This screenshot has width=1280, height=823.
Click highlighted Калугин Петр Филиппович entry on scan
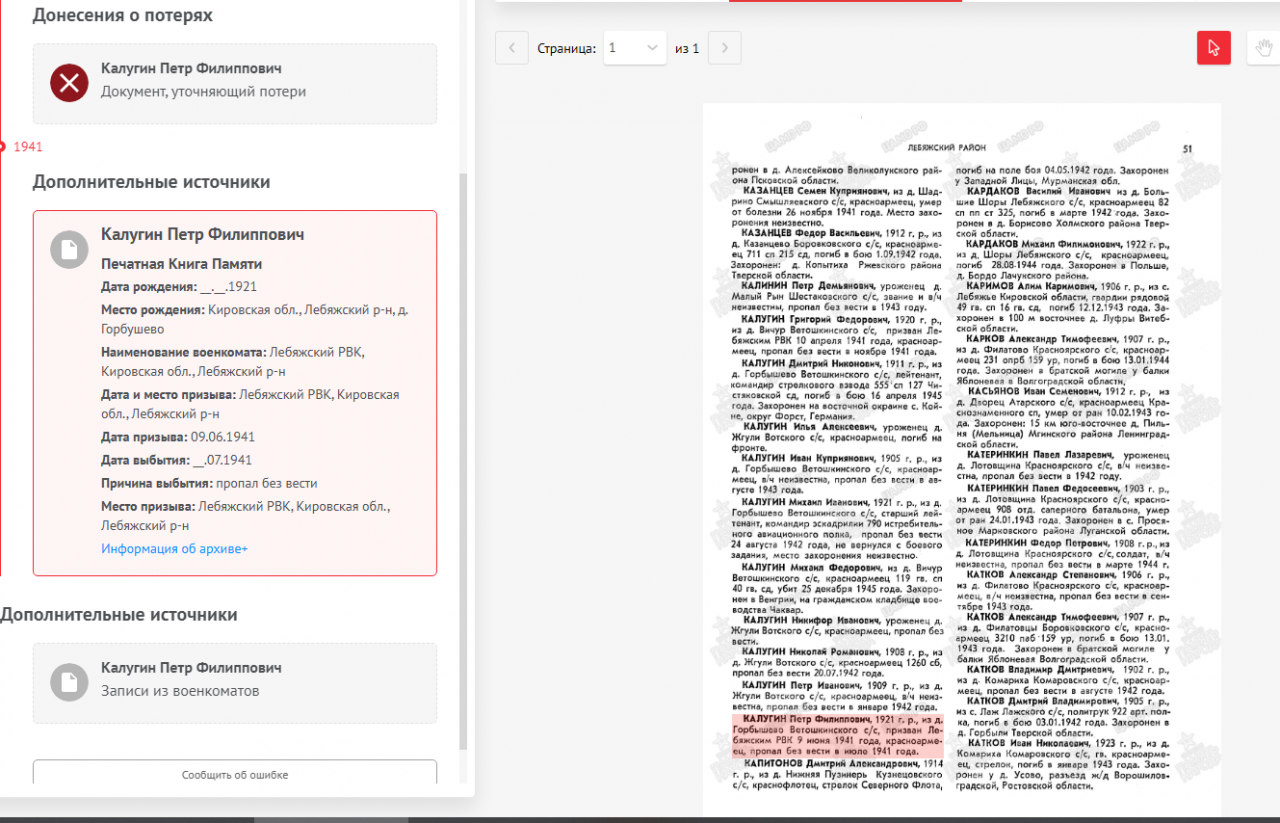coord(837,735)
